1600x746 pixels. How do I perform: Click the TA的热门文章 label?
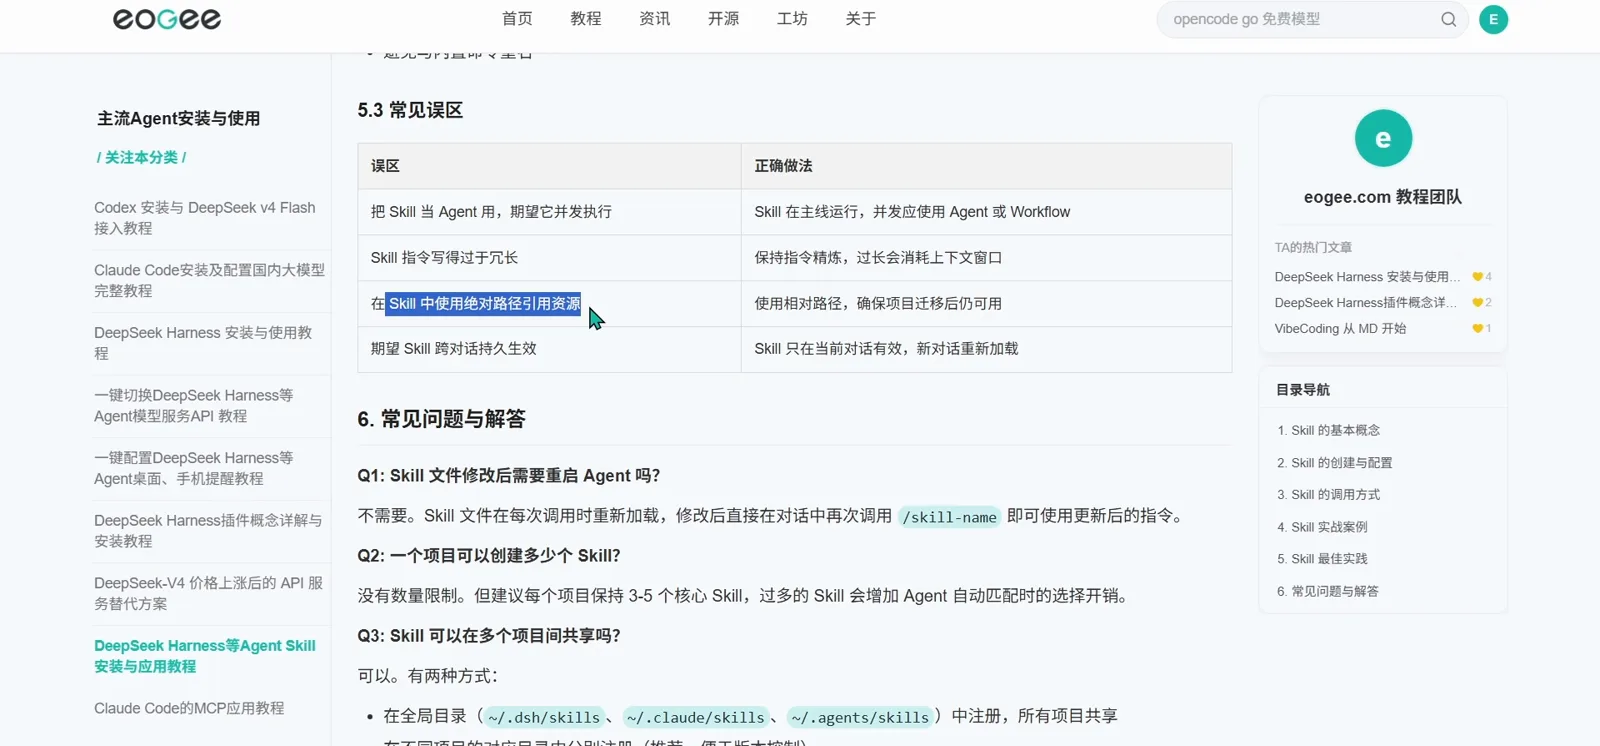click(x=1313, y=247)
